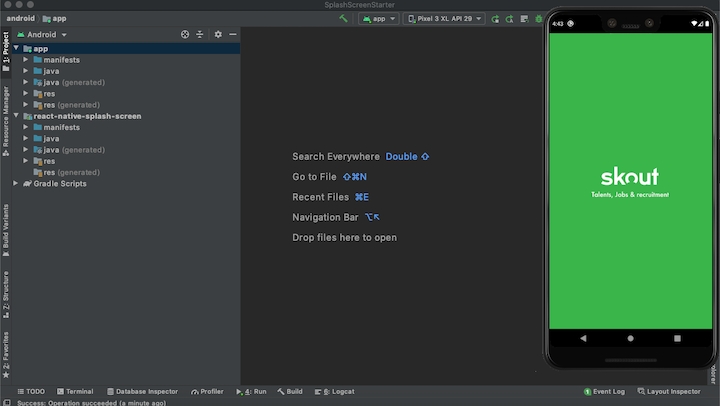The height and width of the screenshot is (406, 720).
Task: Select the manifests folder under app
Action: (61, 60)
